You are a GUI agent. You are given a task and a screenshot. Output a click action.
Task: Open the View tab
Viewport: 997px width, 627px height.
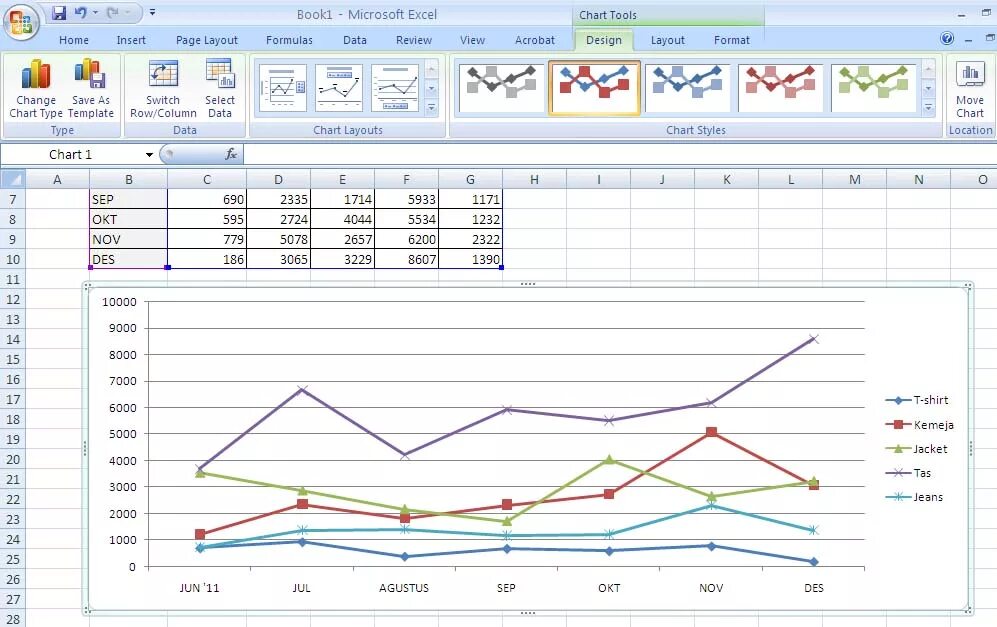coord(472,40)
